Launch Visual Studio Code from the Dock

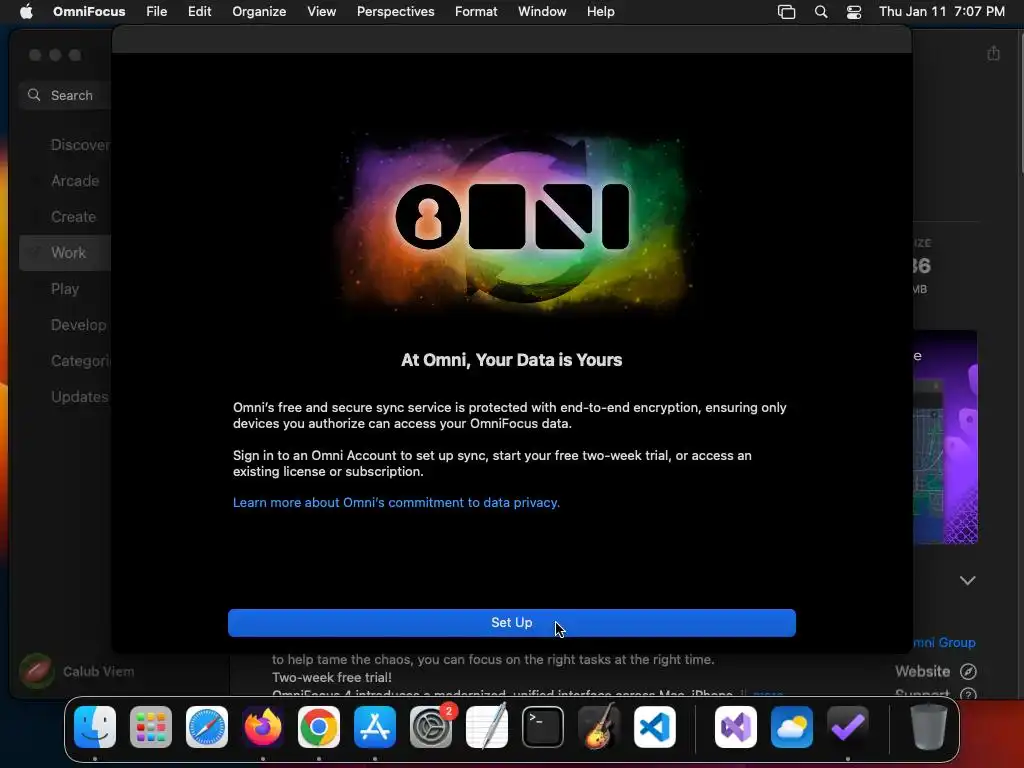[655, 727]
